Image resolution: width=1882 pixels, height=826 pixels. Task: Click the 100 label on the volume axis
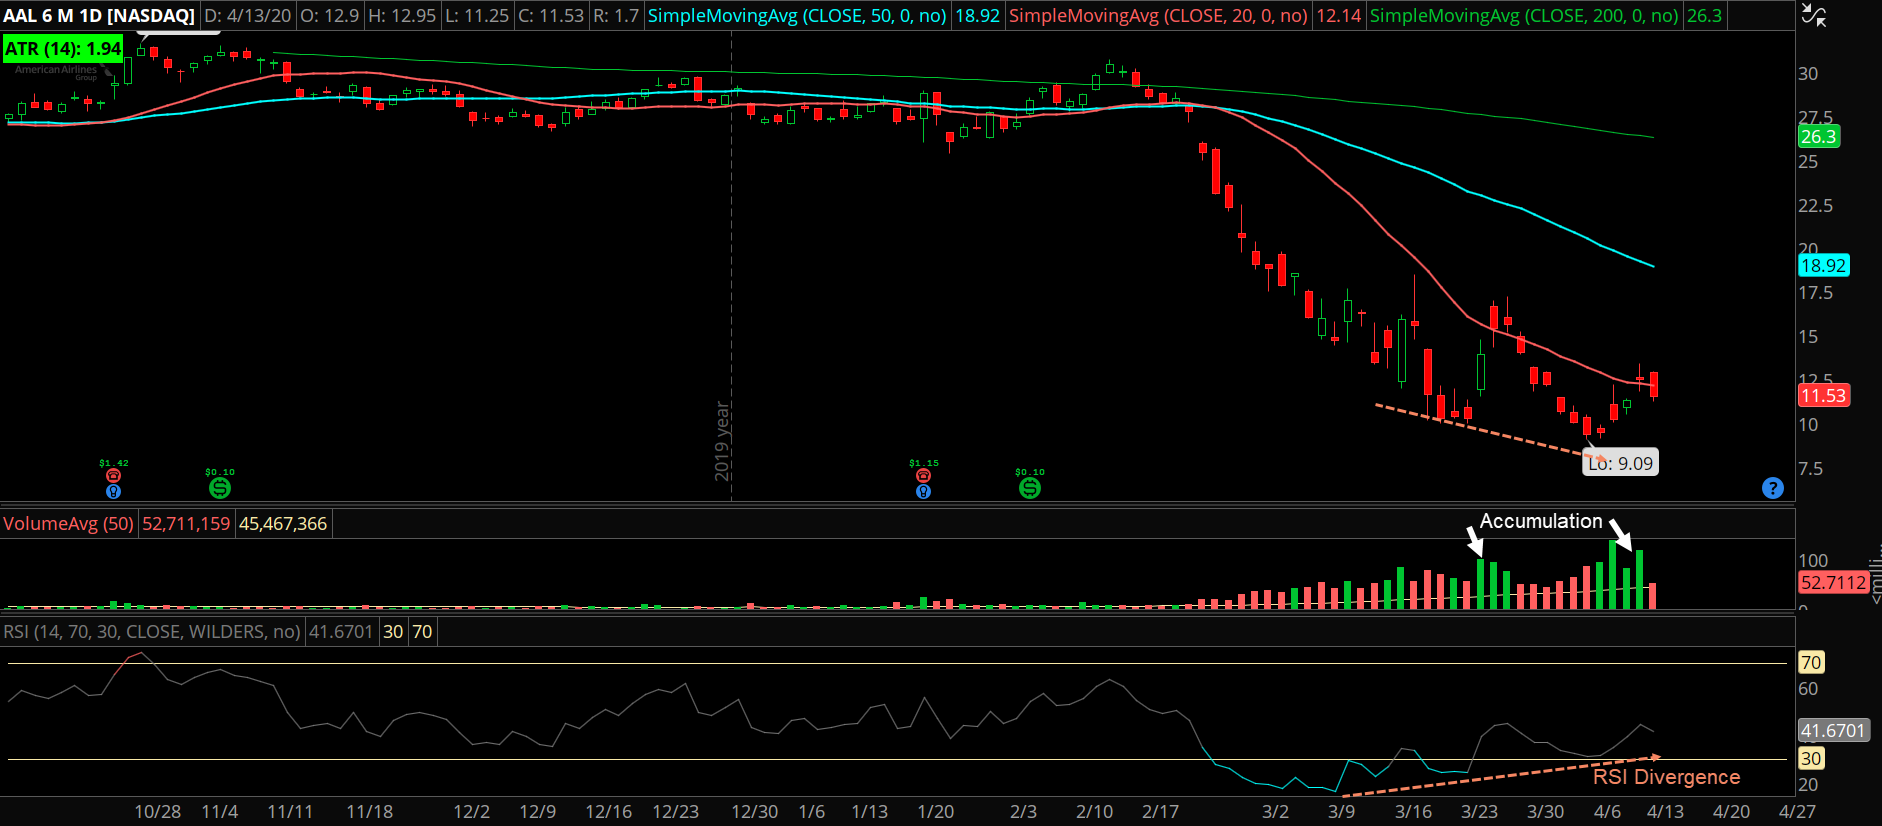[x=1813, y=560]
